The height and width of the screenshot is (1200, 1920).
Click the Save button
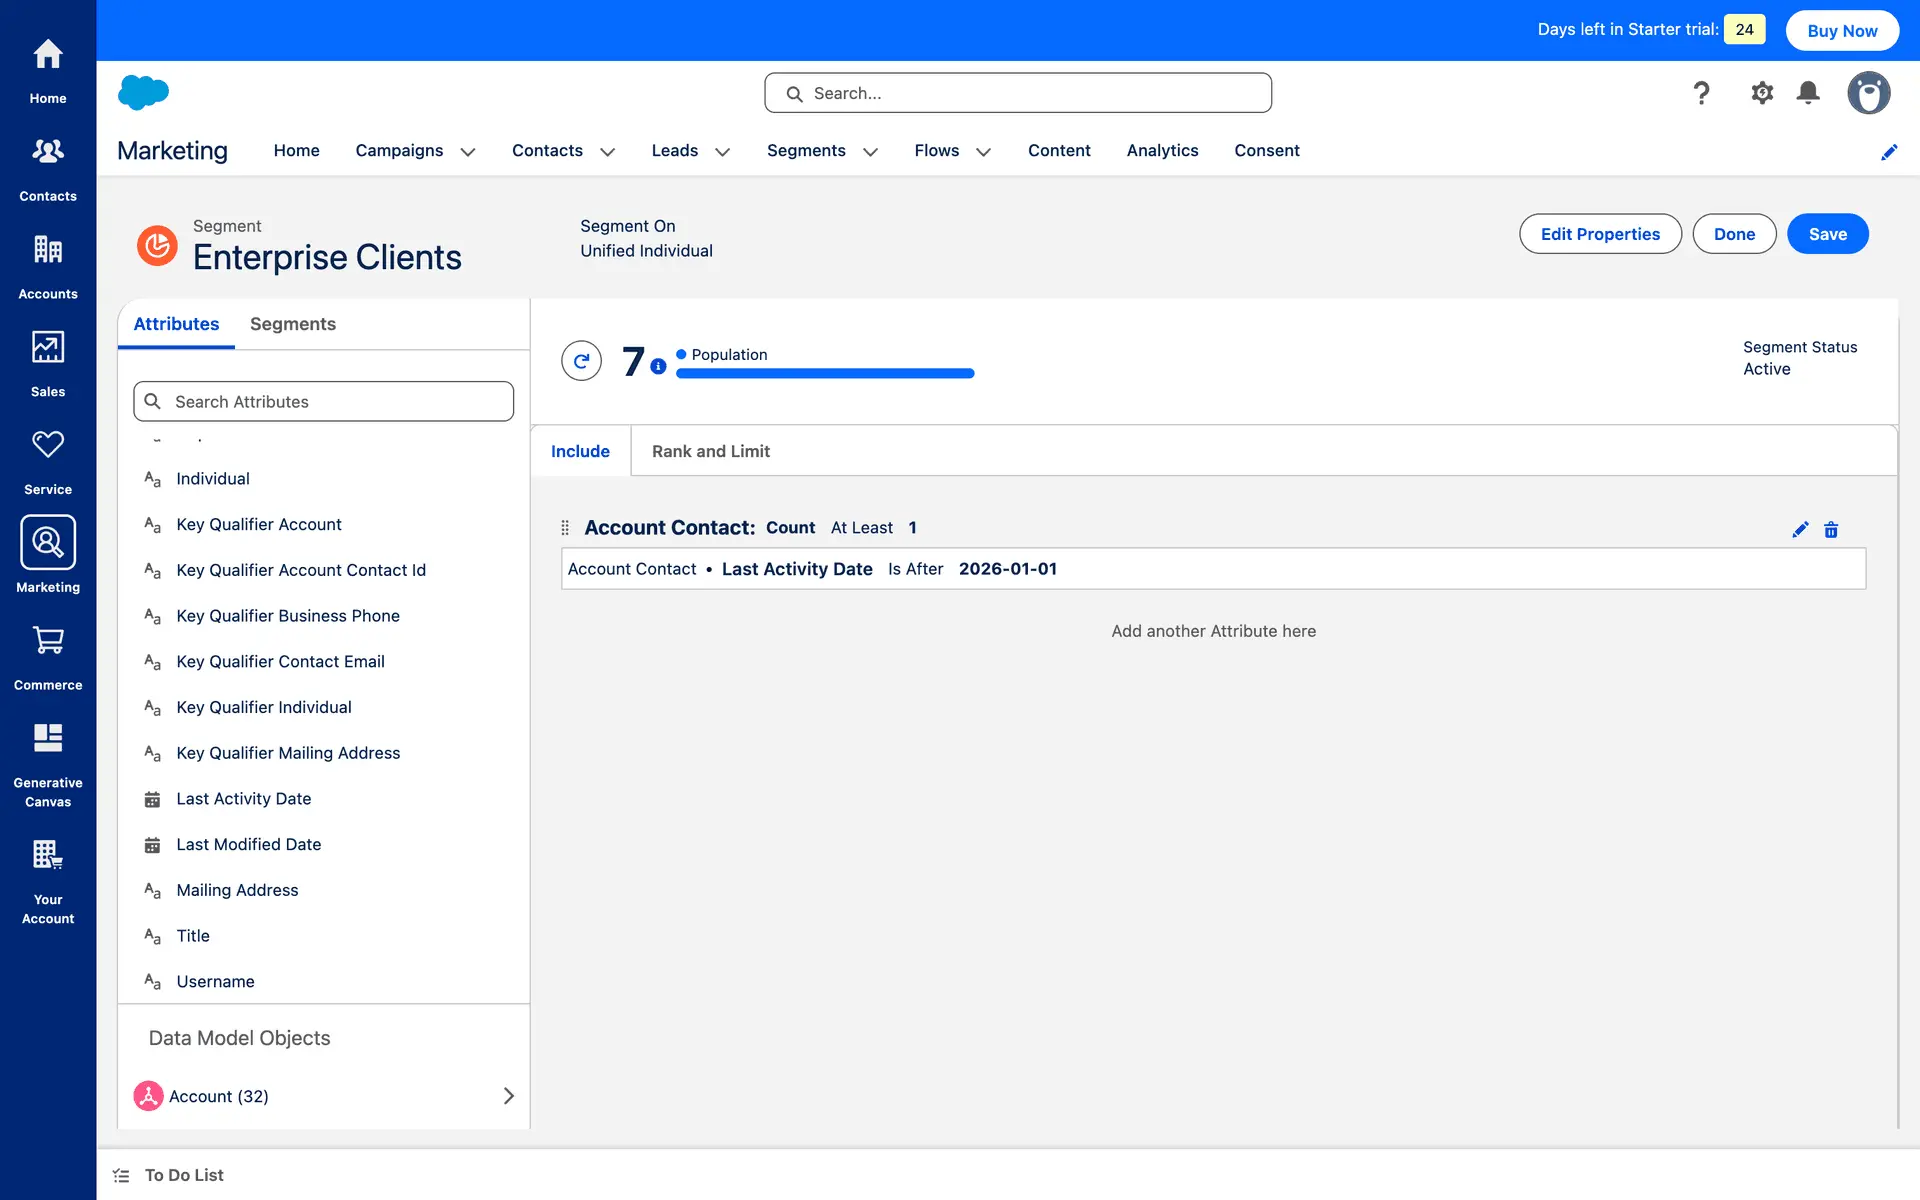pos(1827,234)
